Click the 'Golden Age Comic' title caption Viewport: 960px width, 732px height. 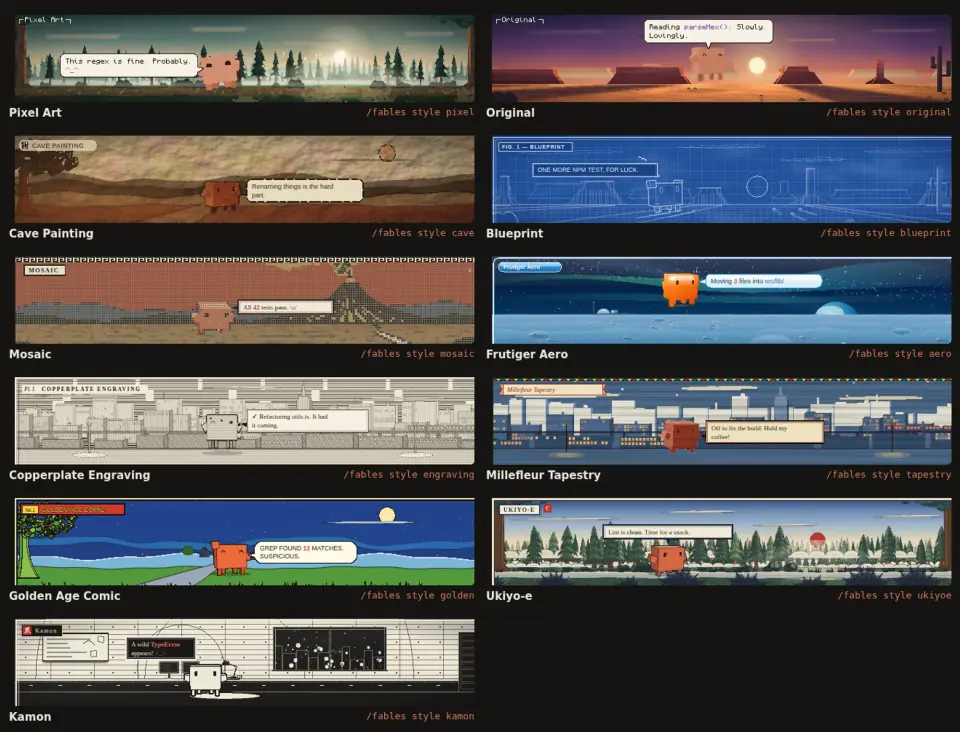click(64, 596)
